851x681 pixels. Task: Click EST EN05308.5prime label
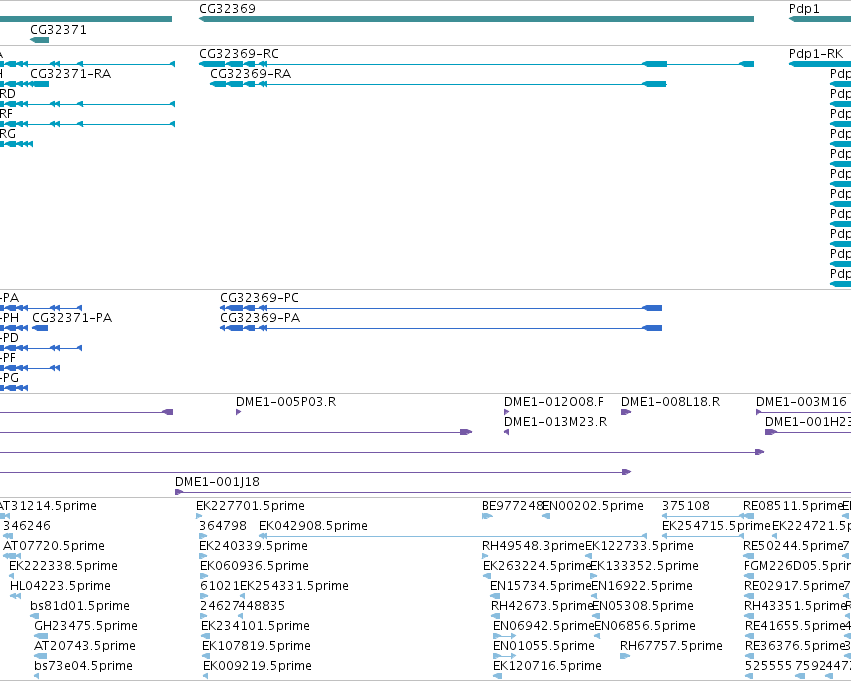643,606
